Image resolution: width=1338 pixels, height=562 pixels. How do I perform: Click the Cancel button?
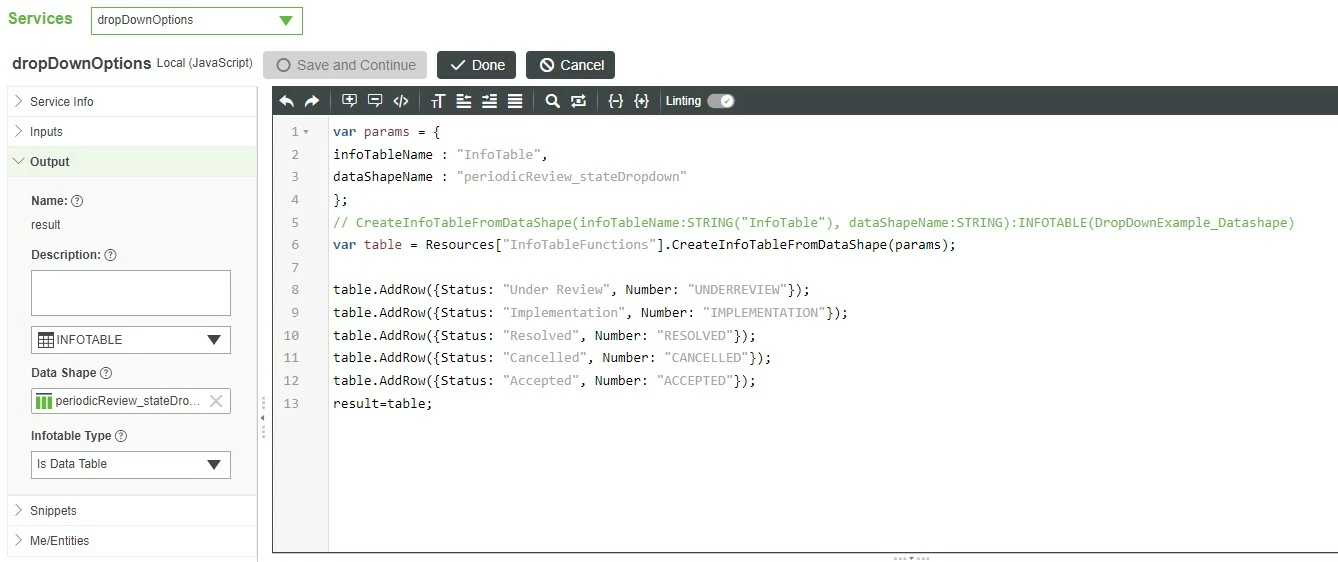coord(571,65)
